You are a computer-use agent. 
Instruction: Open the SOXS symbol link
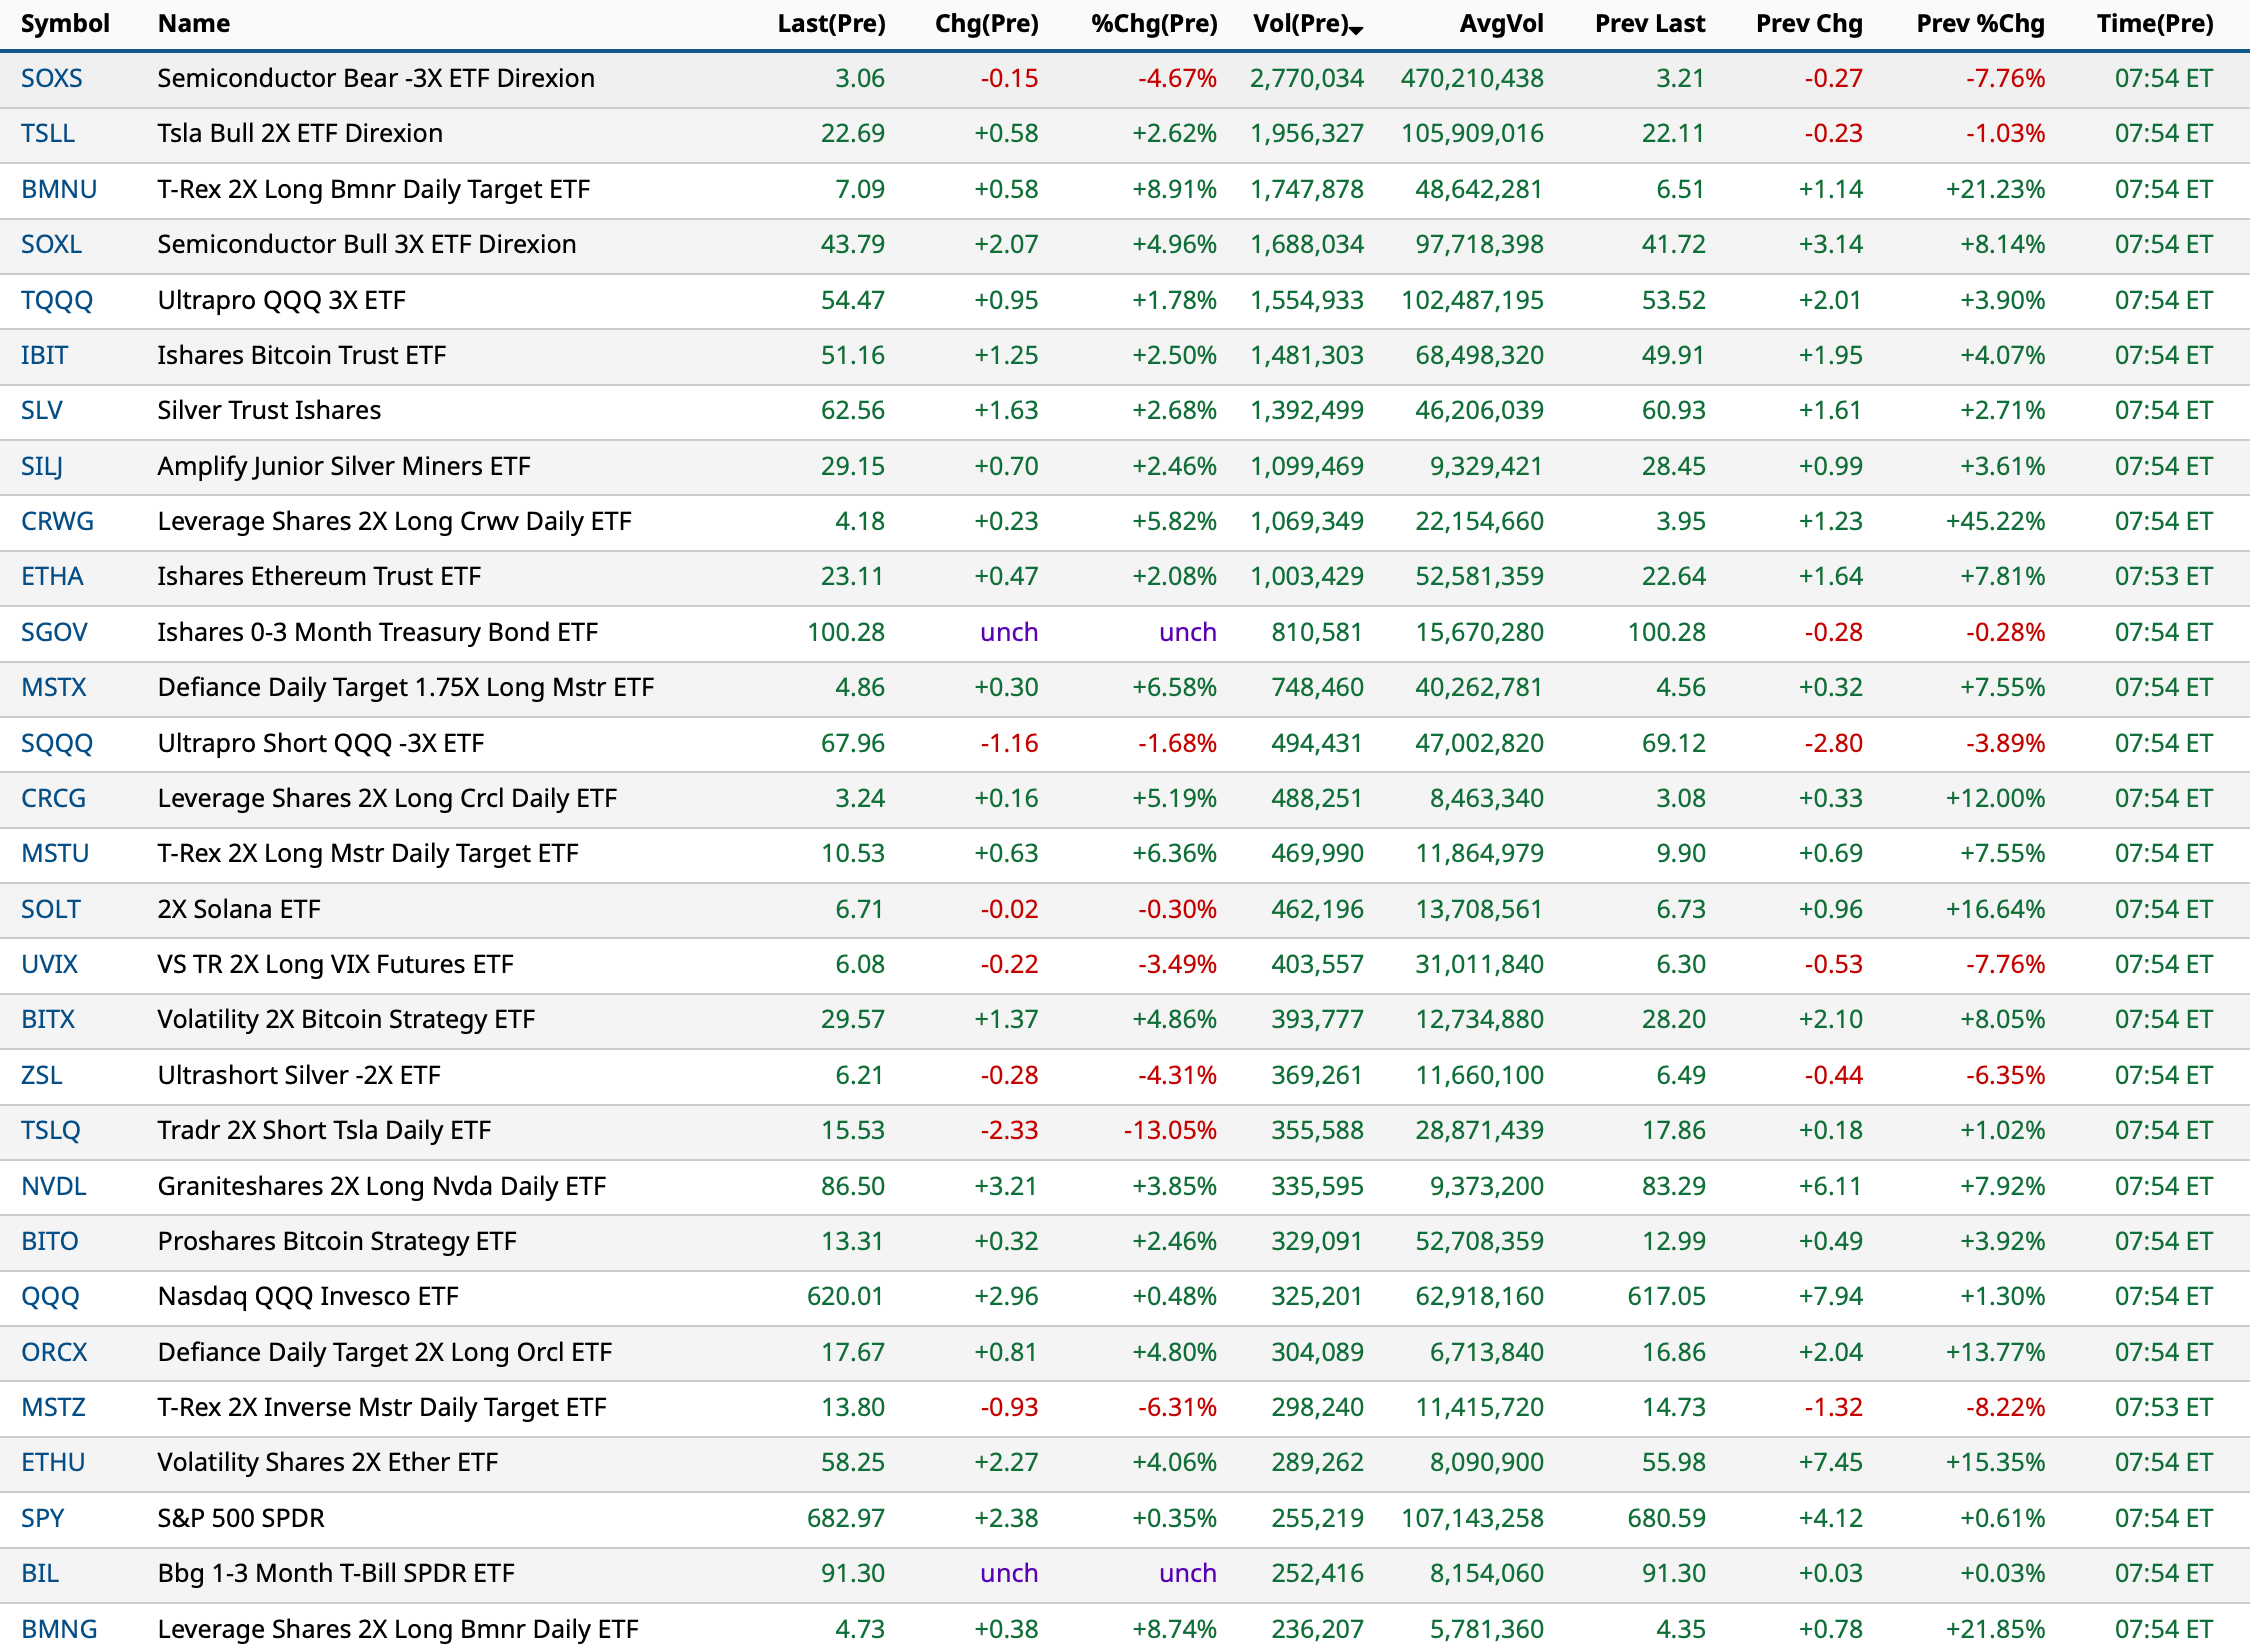click(52, 78)
